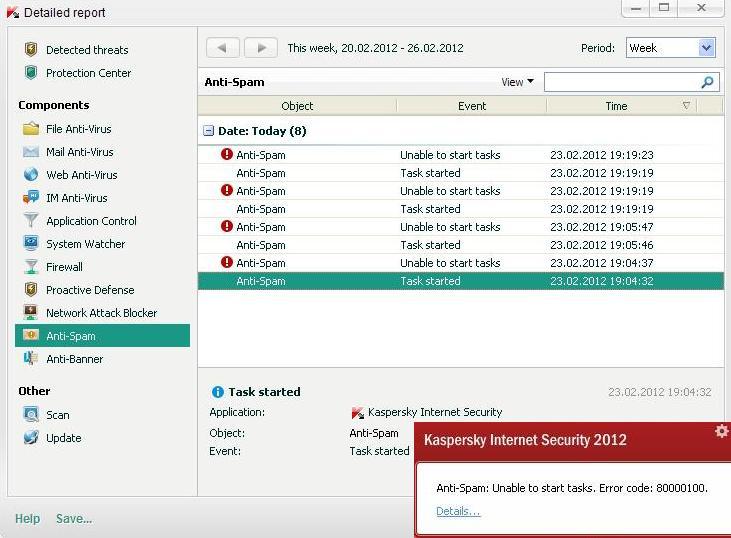
Task: Click the Update globe icon
Action: click(x=31, y=437)
